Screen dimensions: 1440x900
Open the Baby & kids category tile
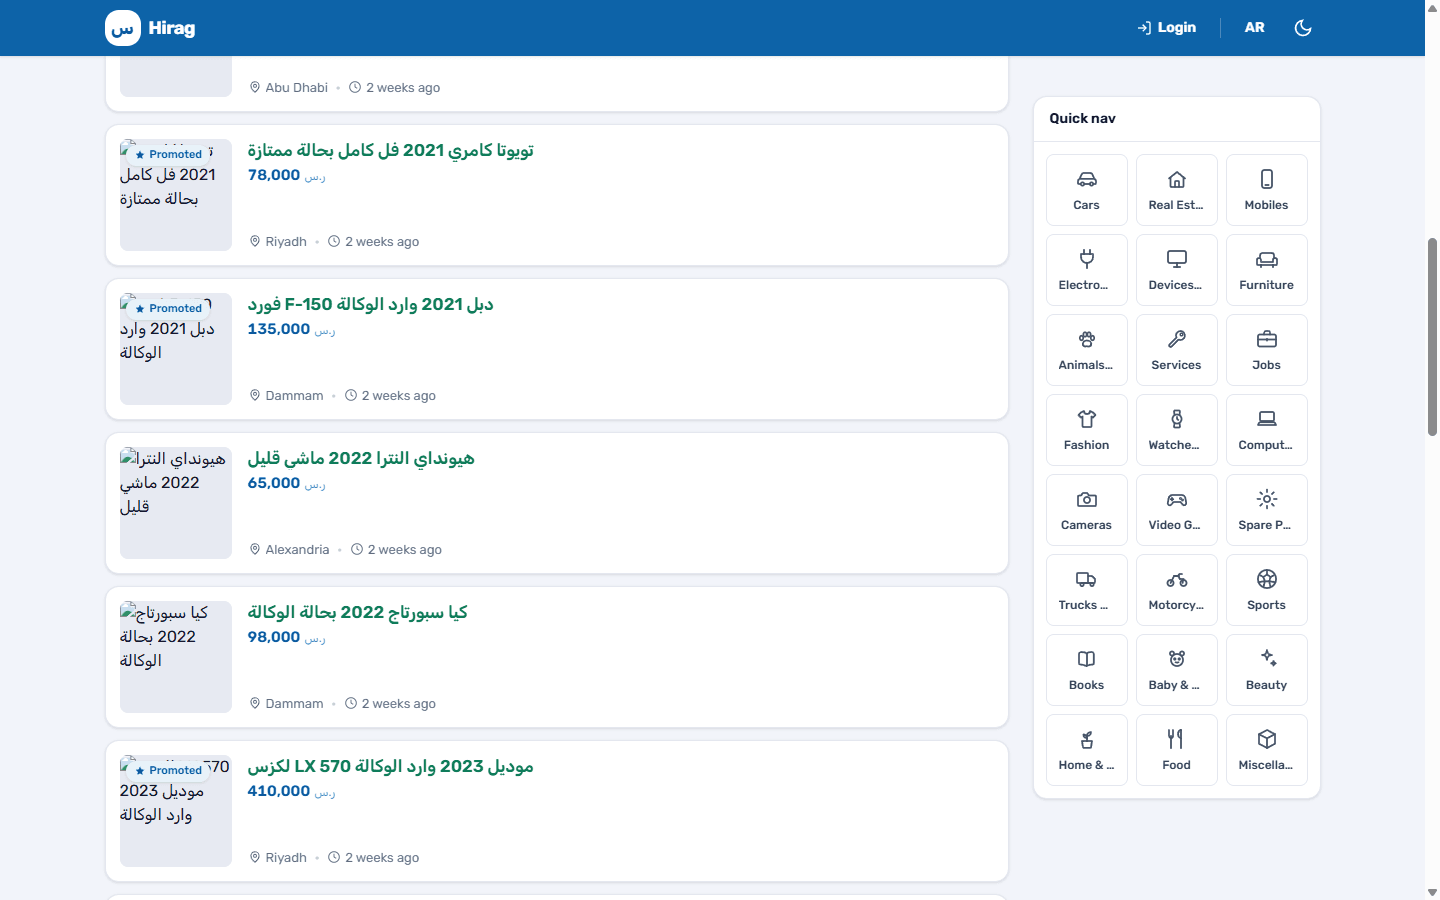1176,670
